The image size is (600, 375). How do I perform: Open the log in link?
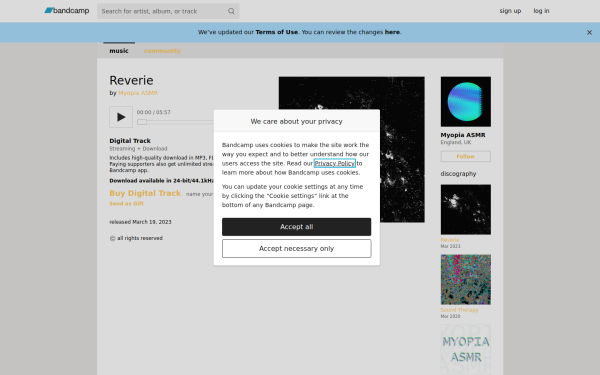coord(541,11)
